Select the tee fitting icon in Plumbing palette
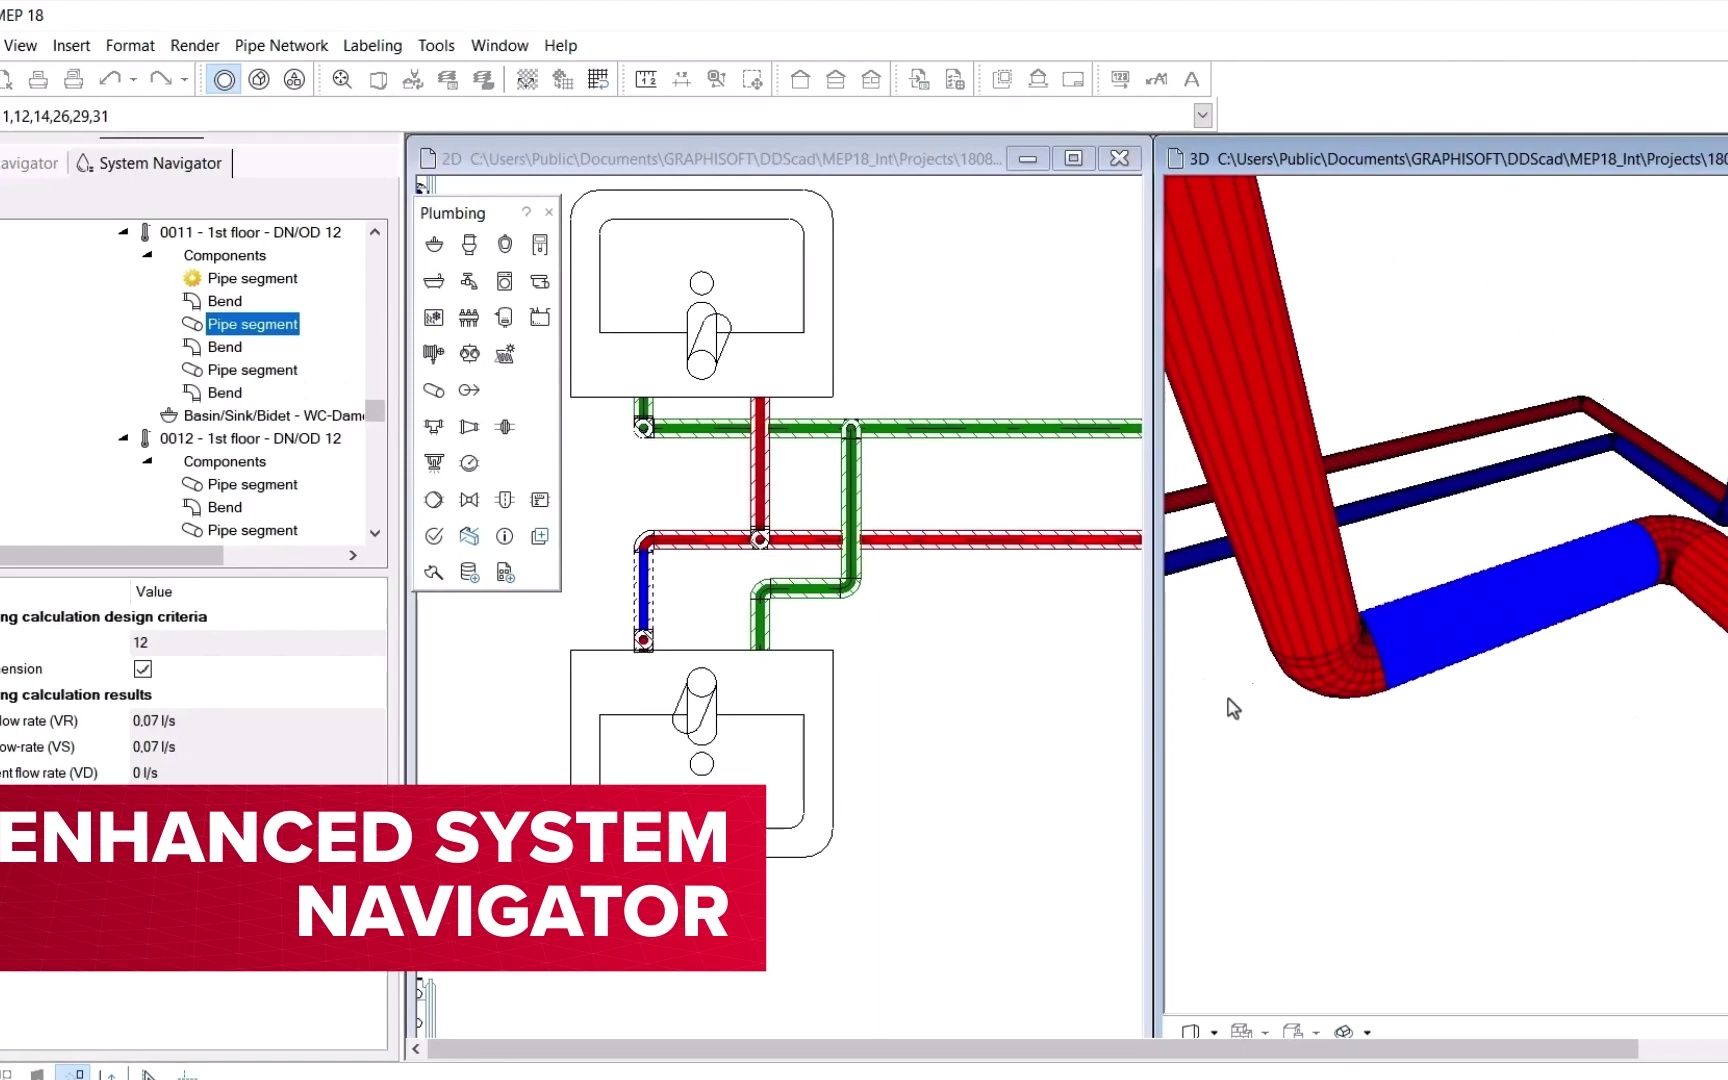 tap(434, 427)
